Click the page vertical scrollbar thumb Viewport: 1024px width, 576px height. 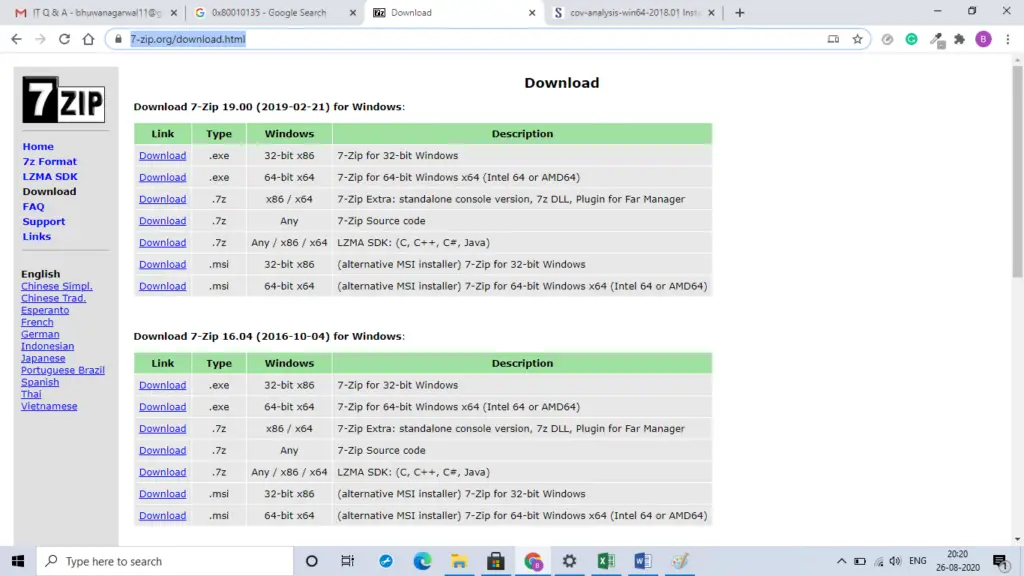(x=1017, y=171)
